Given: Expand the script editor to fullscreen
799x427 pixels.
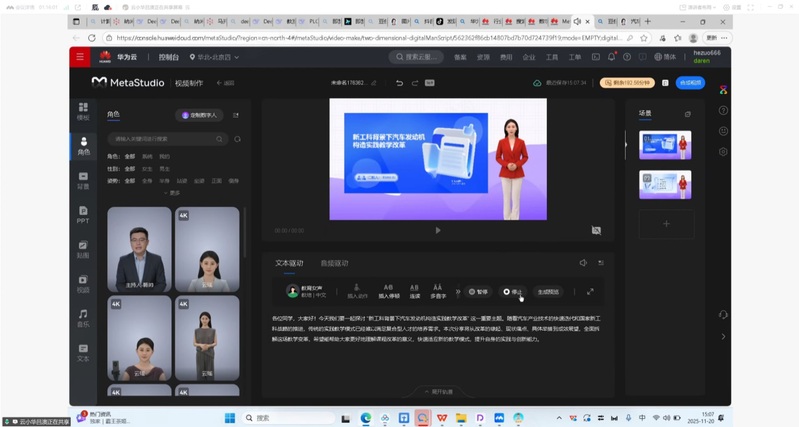Looking at the screenshot, I should [590, 291].
